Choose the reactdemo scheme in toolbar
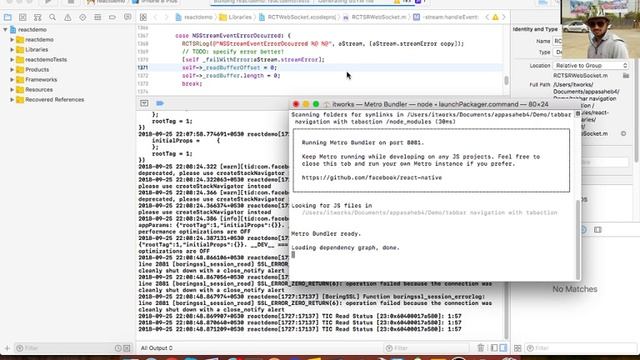The image size is (640, 360). [106, 2]
